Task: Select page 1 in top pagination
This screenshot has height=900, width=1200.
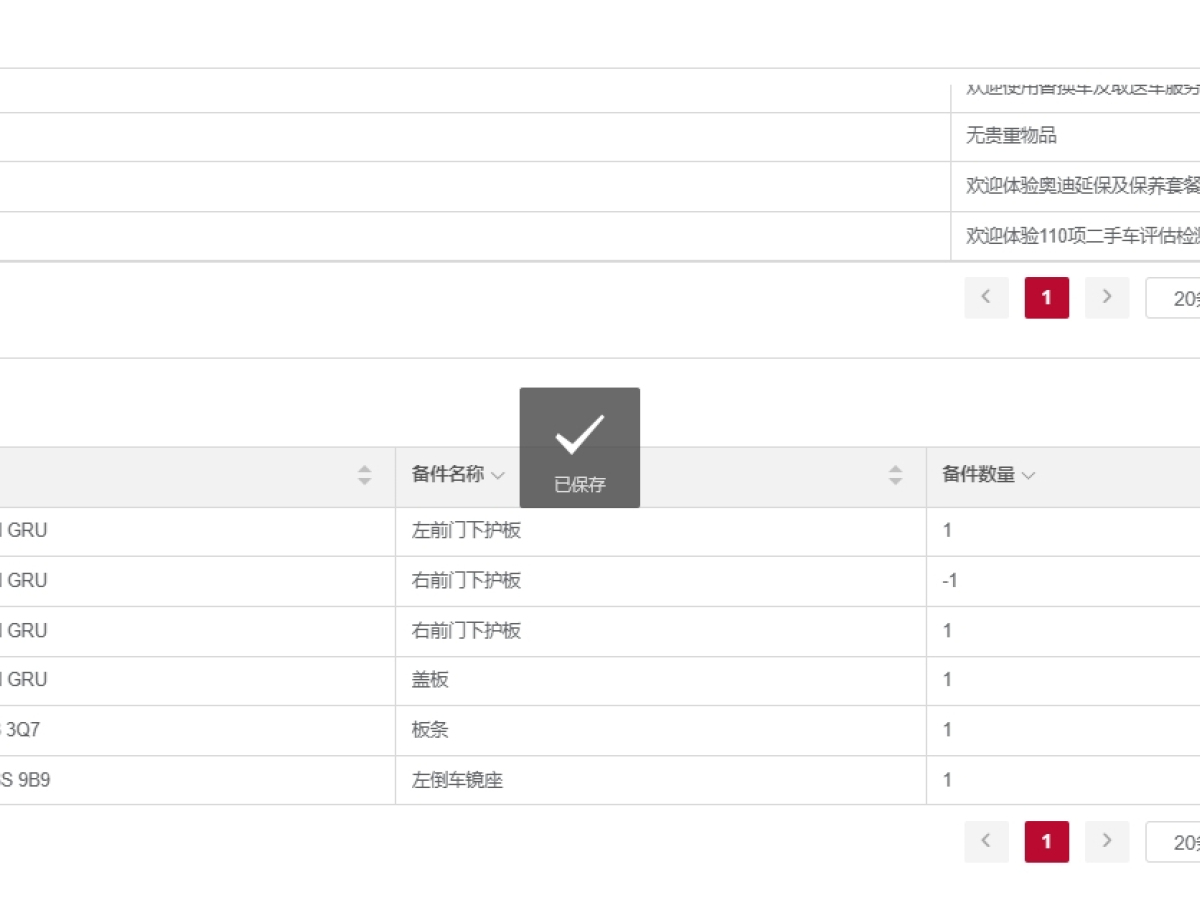Action: tap(1046, 297)
